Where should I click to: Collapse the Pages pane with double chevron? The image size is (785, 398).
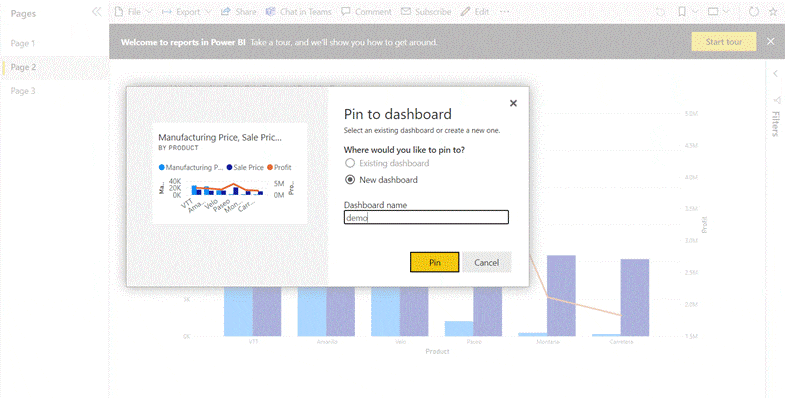click(97, 12)
